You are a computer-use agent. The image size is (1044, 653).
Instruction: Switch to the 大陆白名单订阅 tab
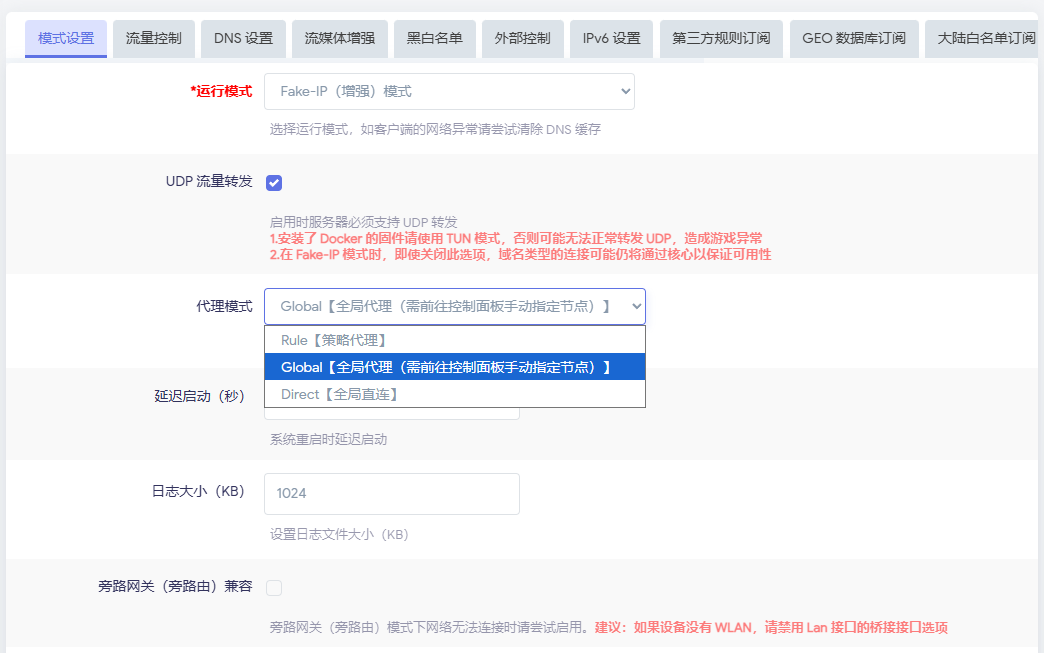click(985, 39)
